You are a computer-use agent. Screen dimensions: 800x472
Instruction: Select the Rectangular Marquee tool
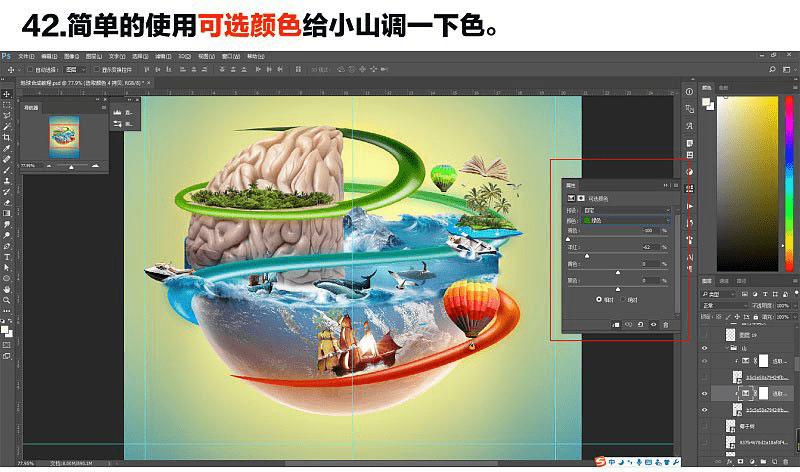click(x=7, y=105)
